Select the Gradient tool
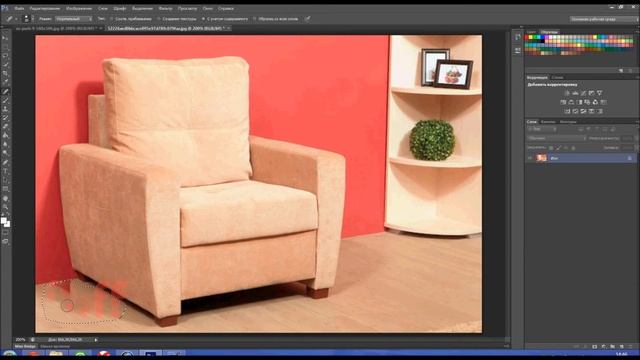The width and height of the screenshot is (640, 360). coord(5,136)
